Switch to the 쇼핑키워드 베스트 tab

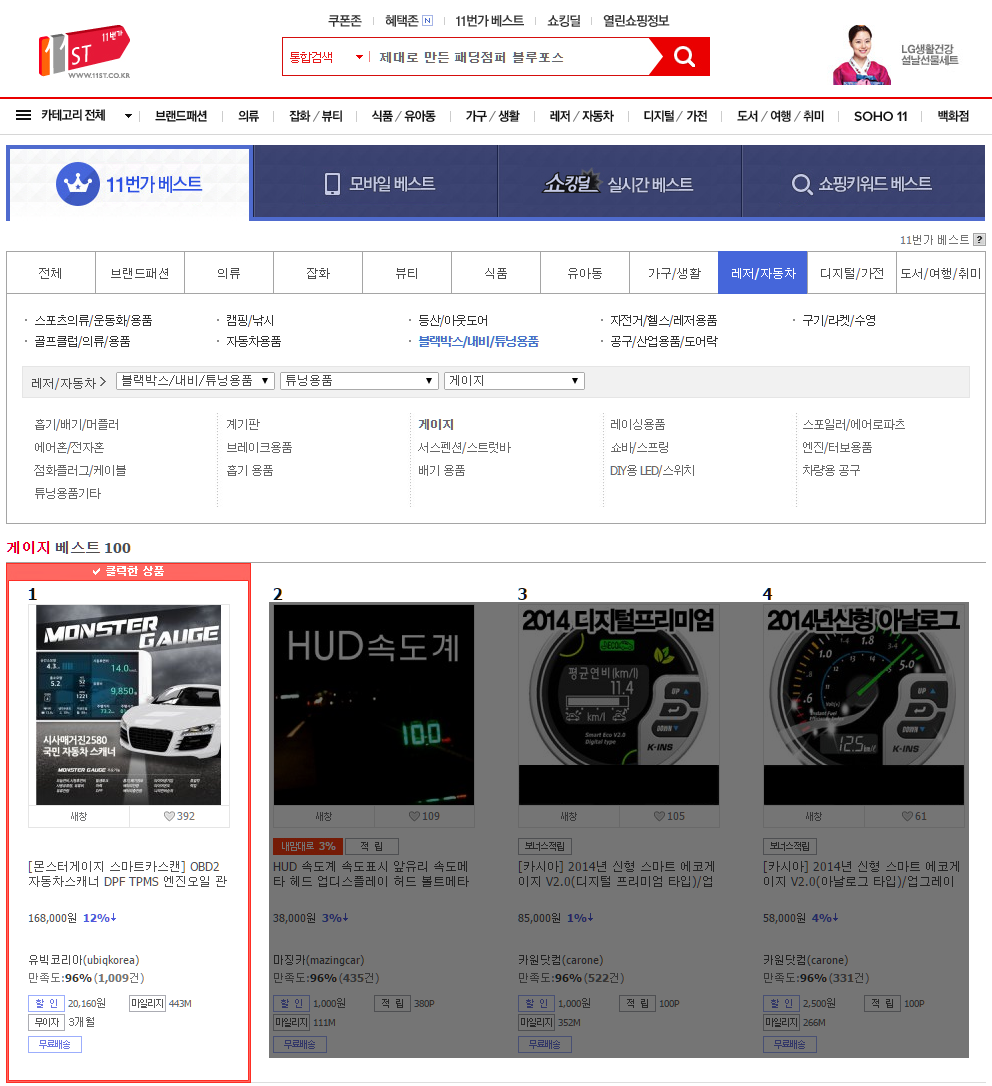pos(863,184)
